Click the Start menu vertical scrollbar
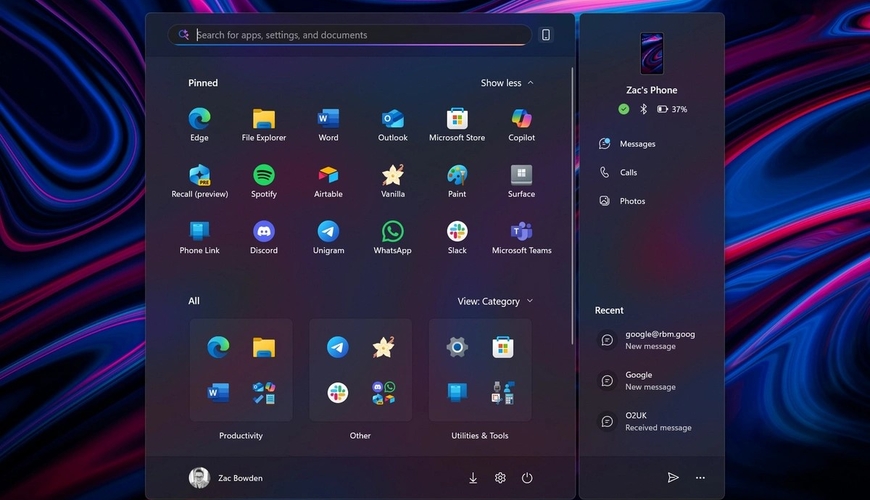This screenshot has height=500, width=870. click(x=572, y=206)
